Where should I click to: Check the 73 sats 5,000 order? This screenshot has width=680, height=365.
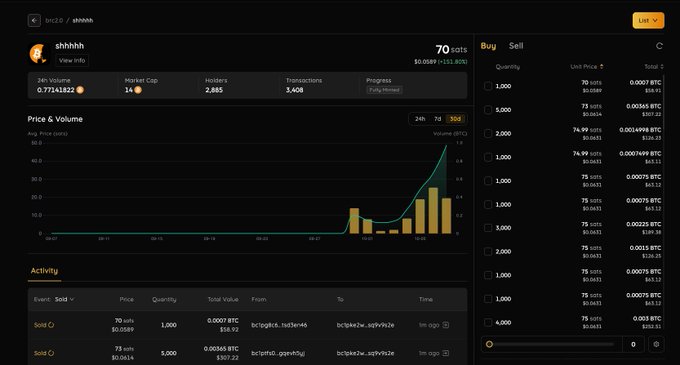pos(488,110)
